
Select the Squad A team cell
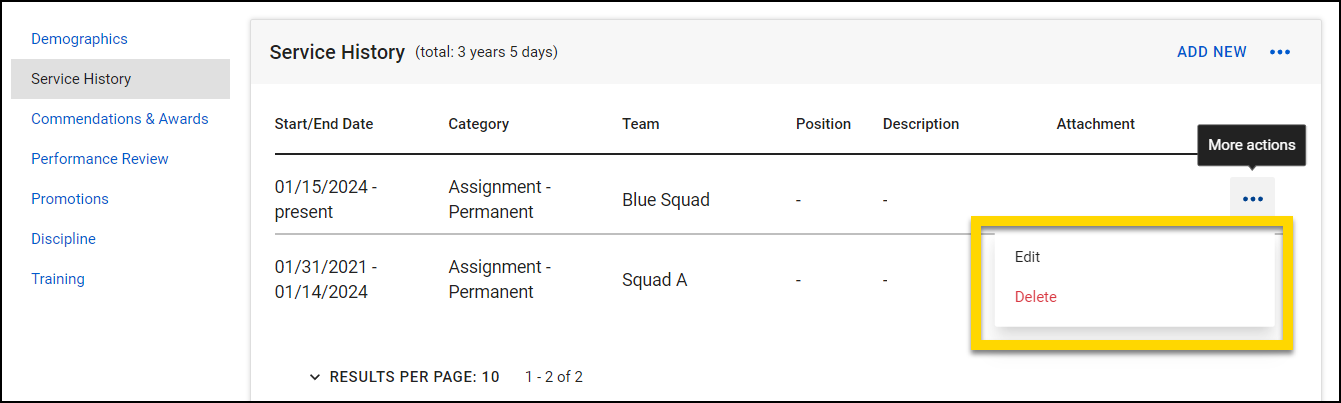654,280
